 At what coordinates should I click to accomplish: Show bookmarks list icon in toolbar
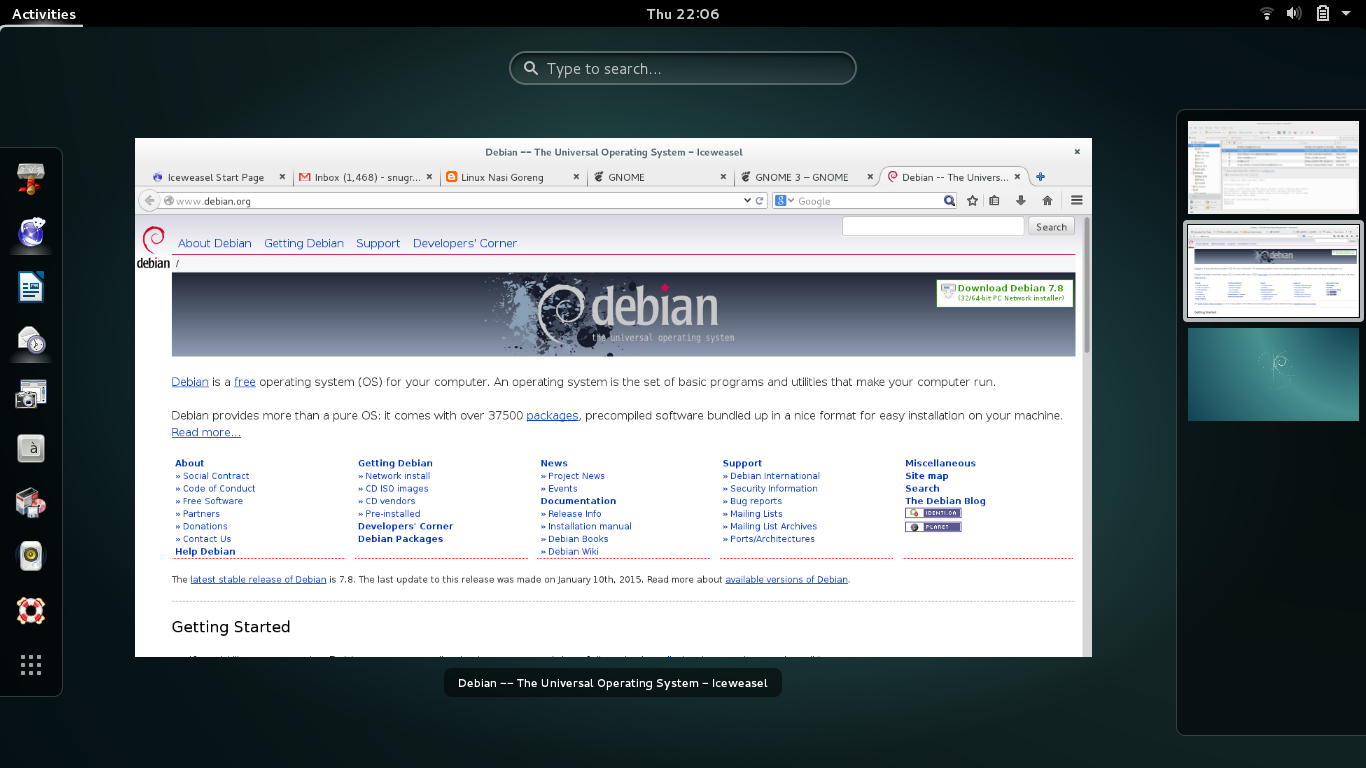coord(994,201)
